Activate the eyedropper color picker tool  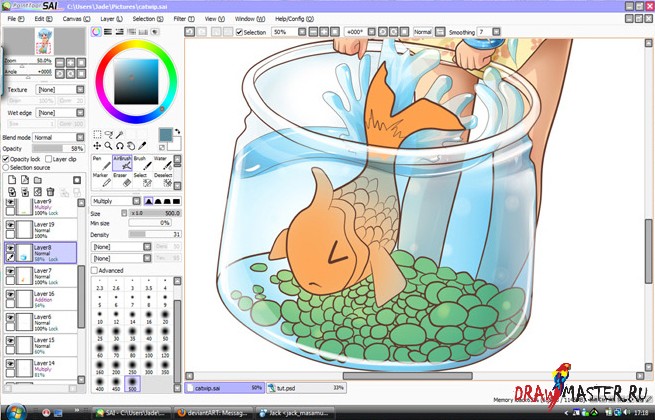point(142,145)
